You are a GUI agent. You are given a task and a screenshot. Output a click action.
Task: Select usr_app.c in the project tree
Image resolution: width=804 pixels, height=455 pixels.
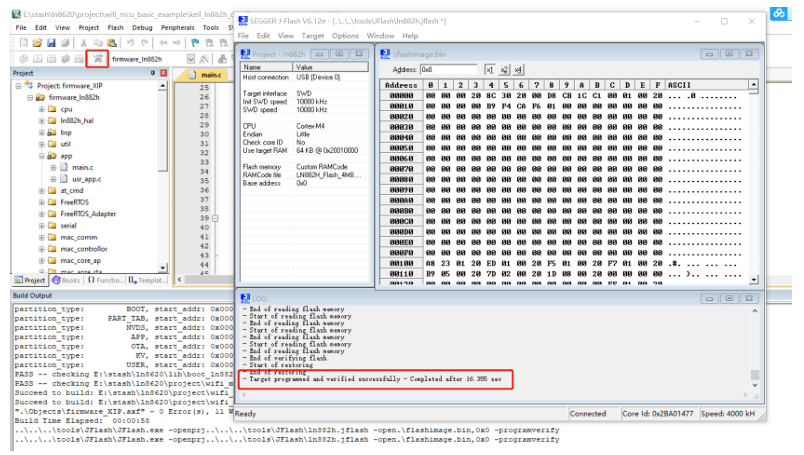[86, 179]
